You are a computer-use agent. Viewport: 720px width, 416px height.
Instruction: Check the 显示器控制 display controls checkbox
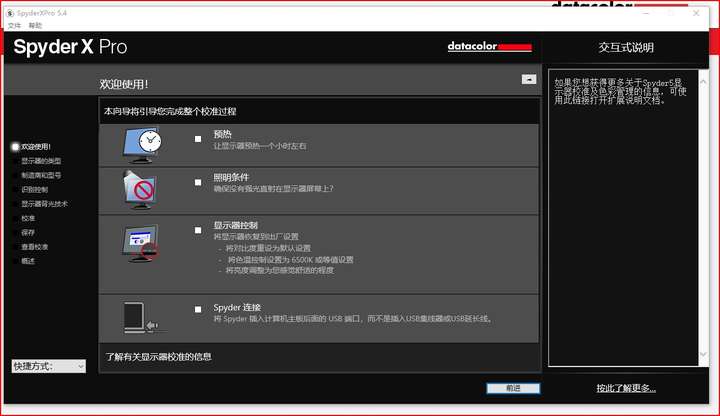(198, 230)
